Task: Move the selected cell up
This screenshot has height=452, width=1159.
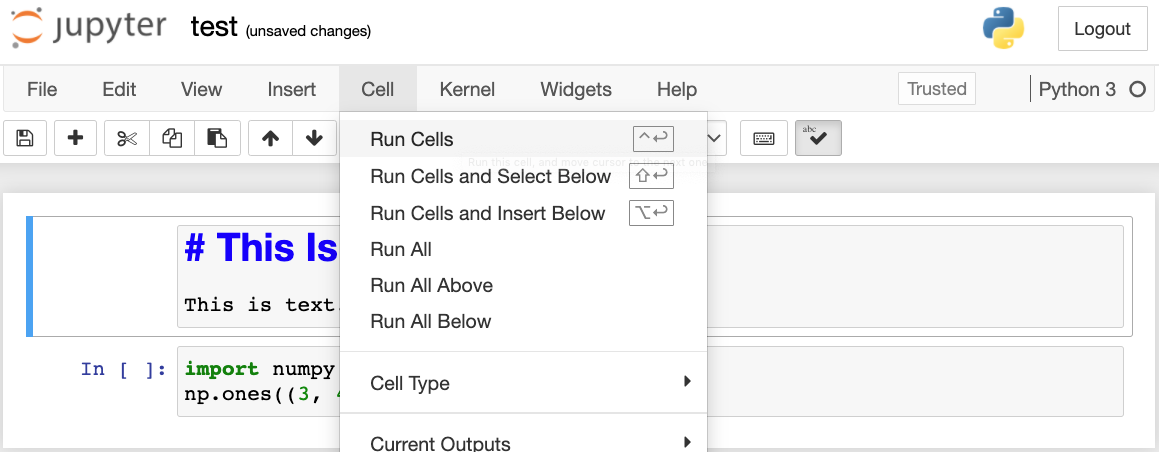Action: click(270, 139)
